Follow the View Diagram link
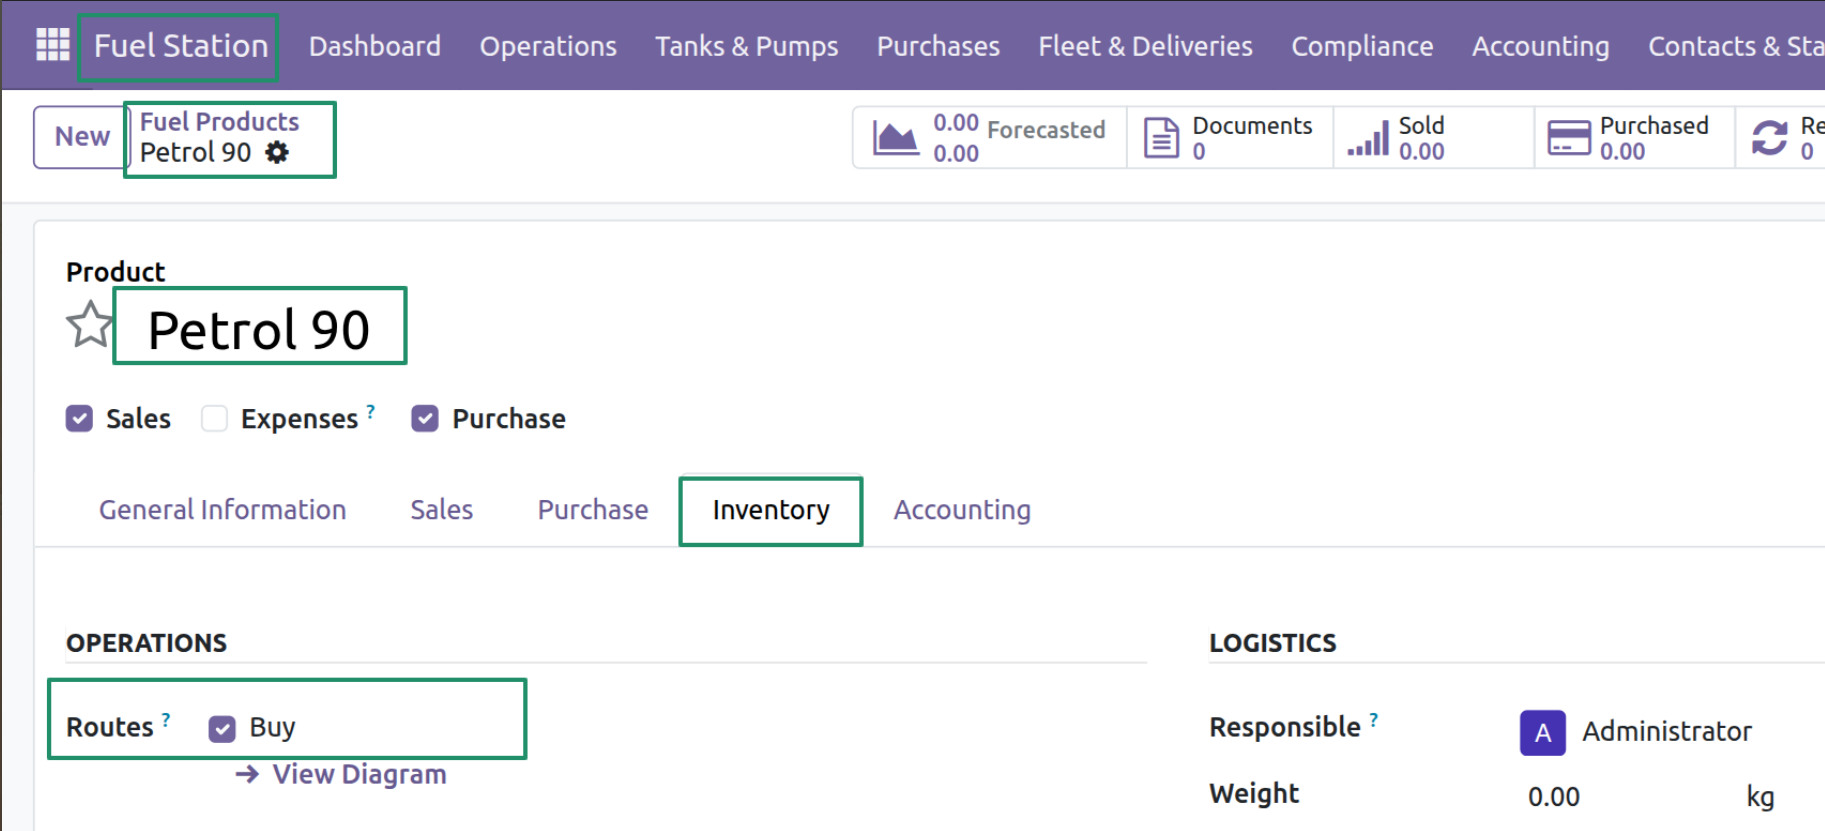Viewport: 1825px width, 831px height. tap(341, 774)
